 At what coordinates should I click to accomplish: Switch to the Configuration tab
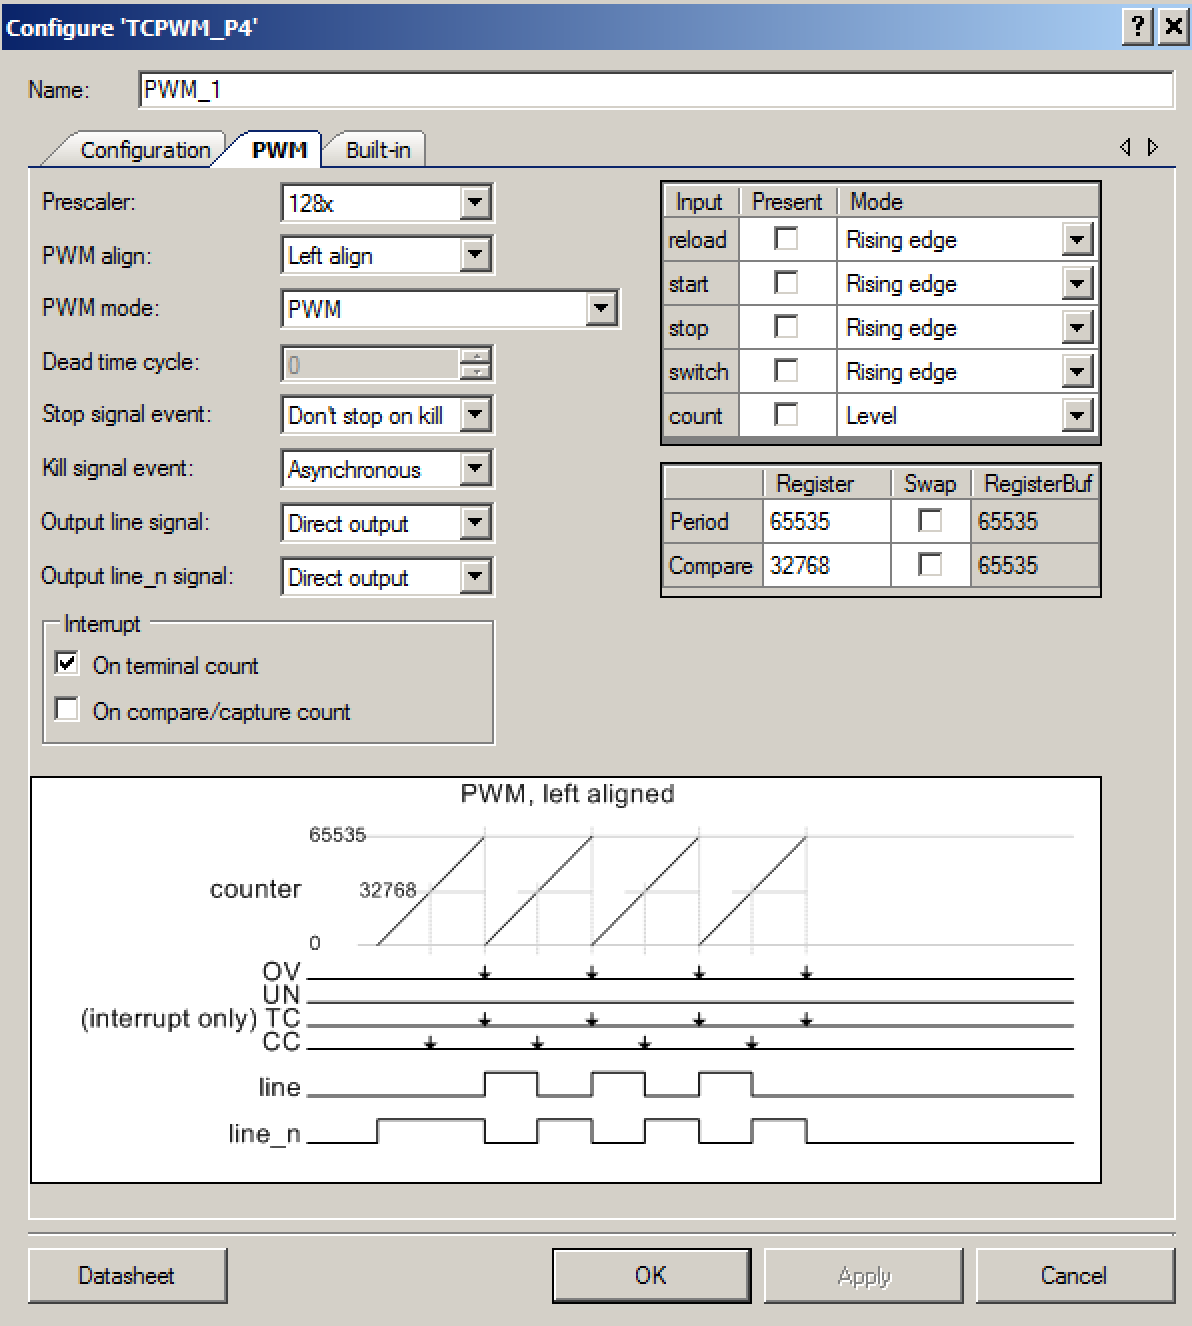(145, 150)
